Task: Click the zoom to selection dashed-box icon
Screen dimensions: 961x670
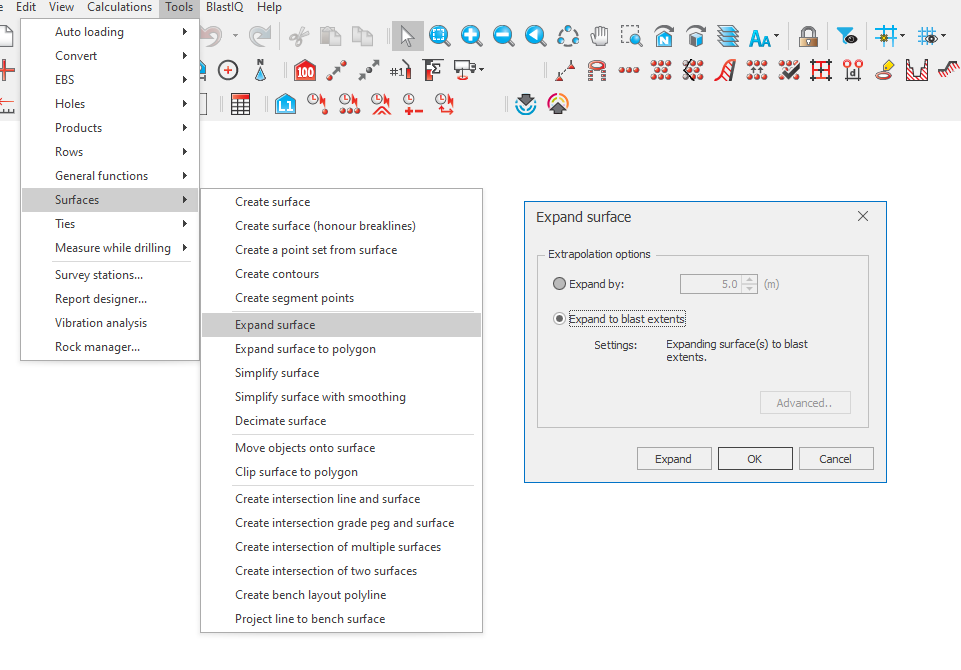Action: tap(631, 36)
